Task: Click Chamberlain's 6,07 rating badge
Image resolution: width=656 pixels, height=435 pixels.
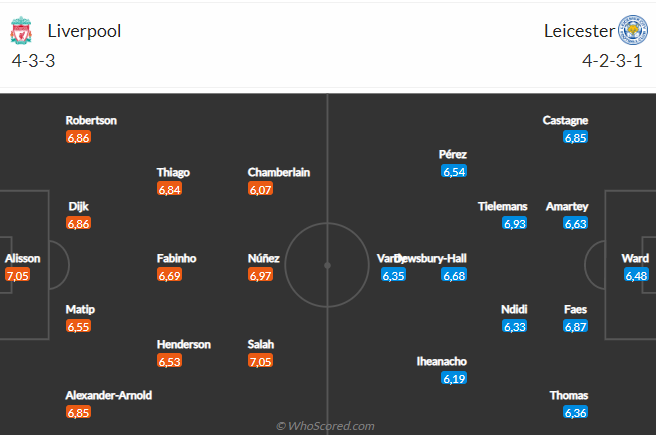Action: pos(261,189)
